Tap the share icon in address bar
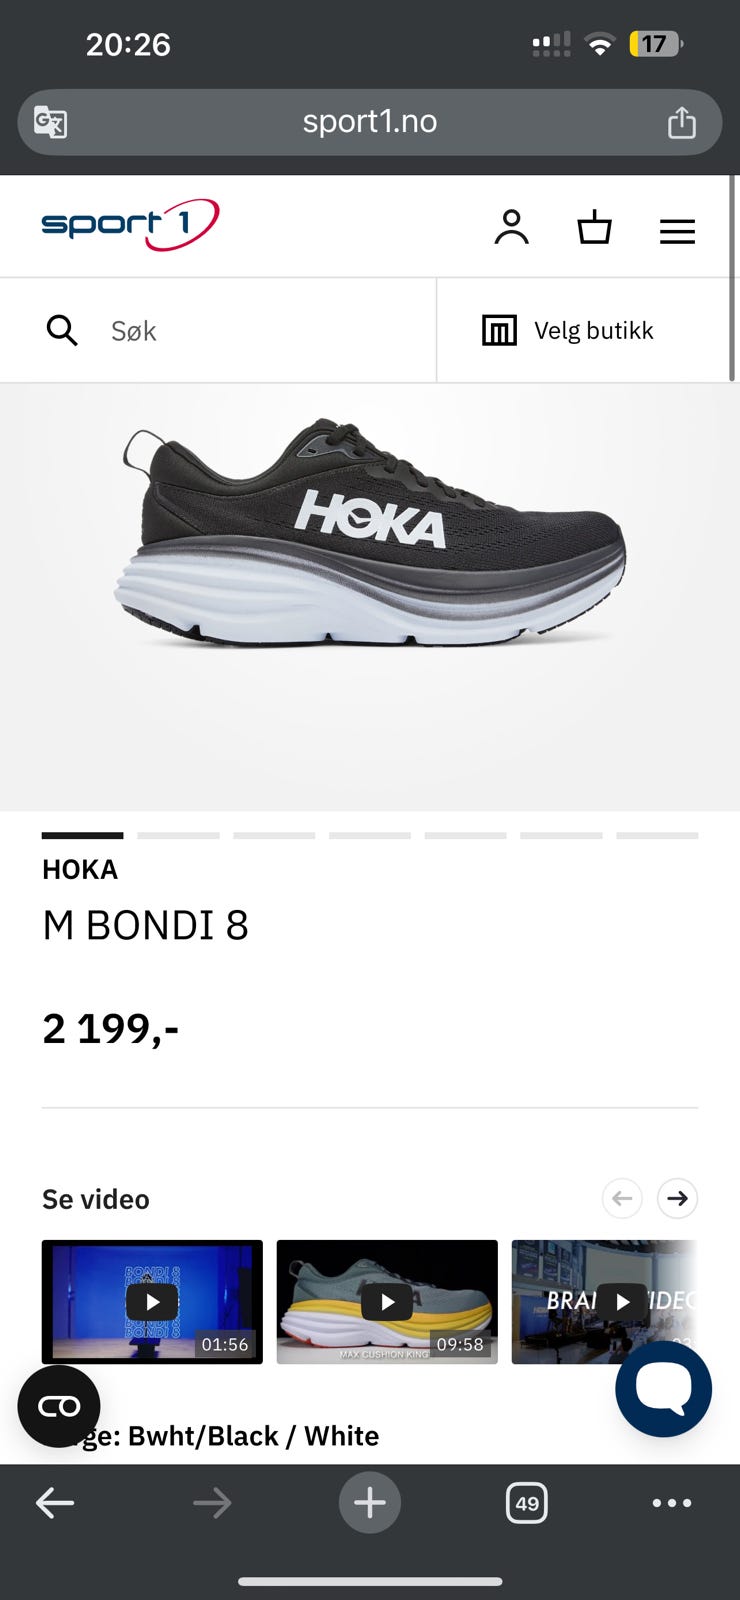The image size is (740, 1600). coord(682,122)
